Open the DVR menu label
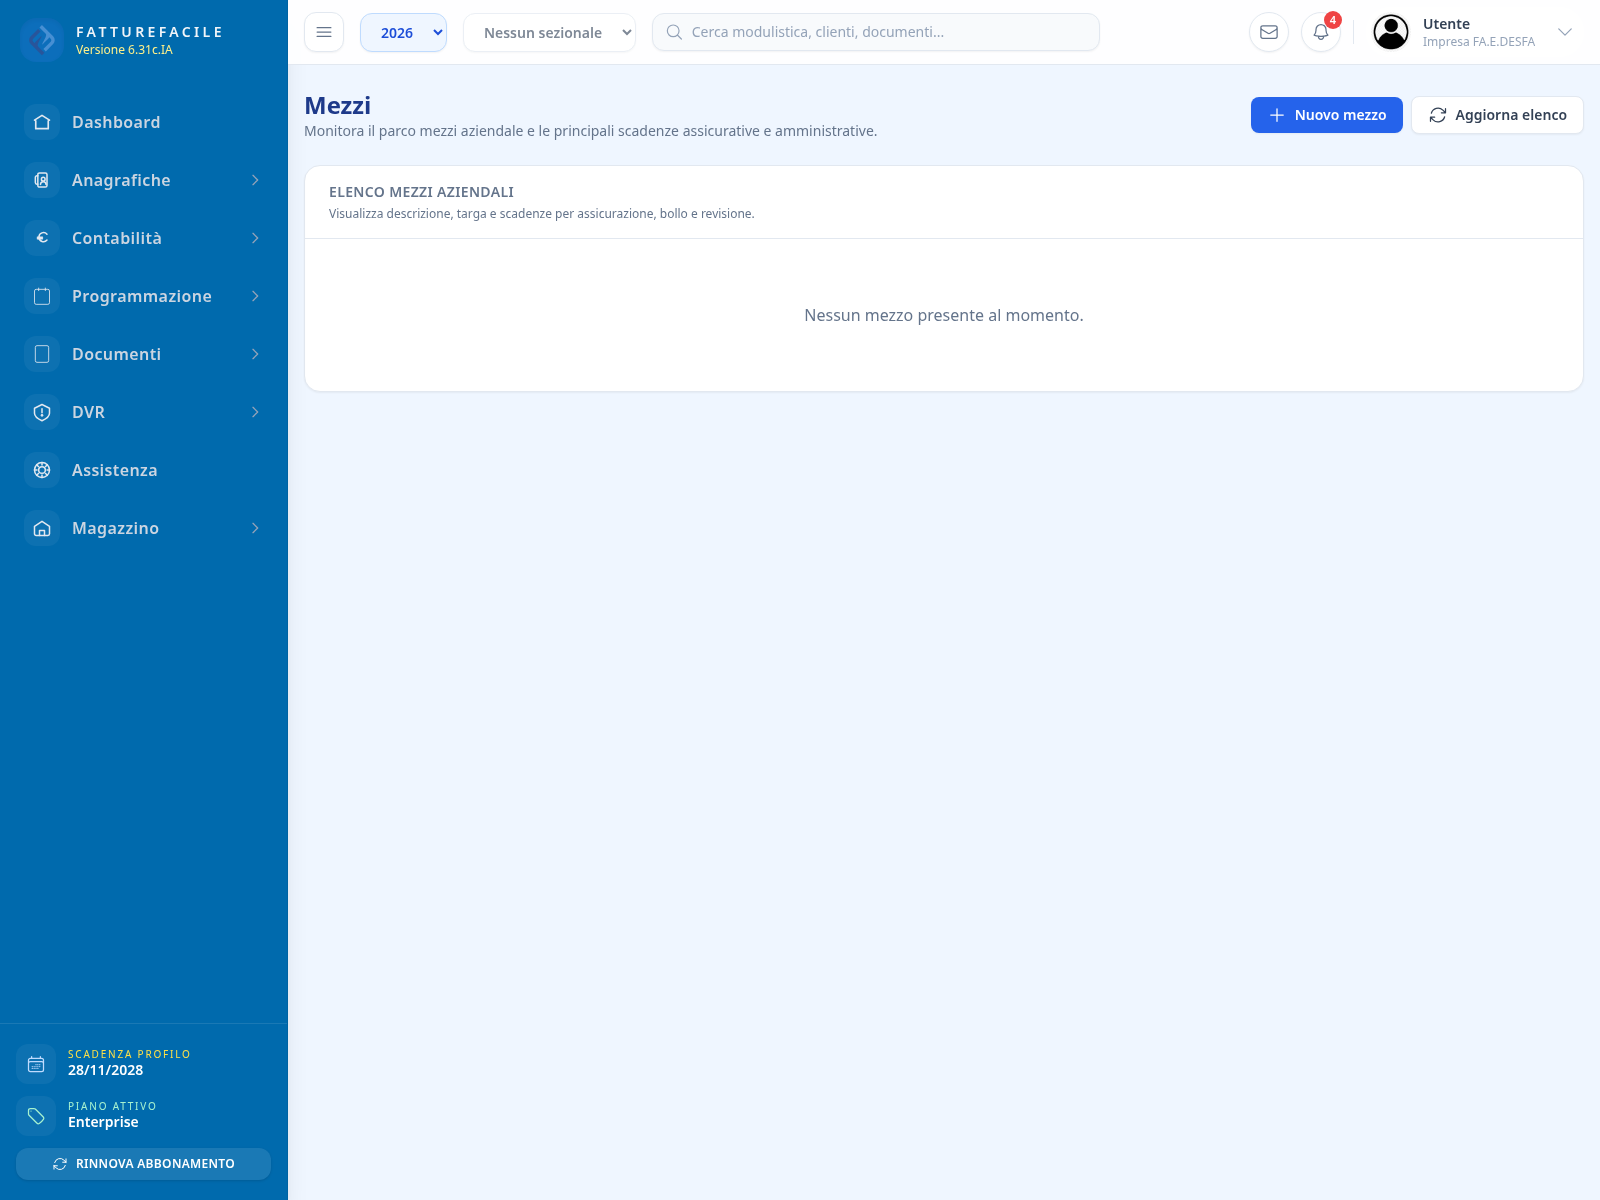The height and width of the screenshot is (1200, 1600). tap(88, 412)
